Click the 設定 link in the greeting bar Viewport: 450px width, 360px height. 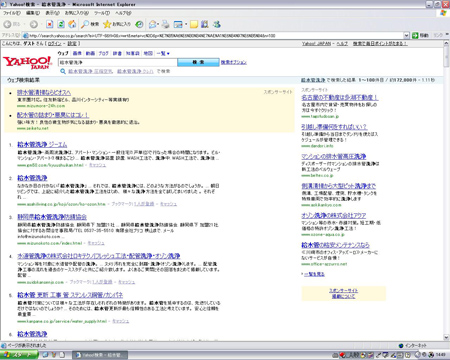pyautogui.click(x=72, y=44)
